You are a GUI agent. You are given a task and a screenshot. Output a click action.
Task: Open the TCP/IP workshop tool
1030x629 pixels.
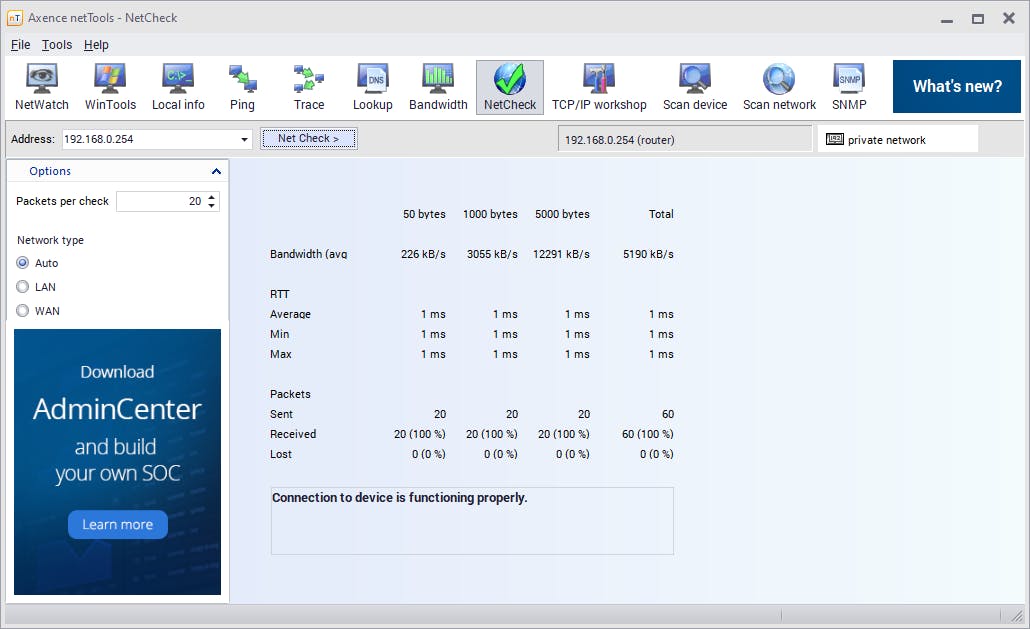click(599, 87)
